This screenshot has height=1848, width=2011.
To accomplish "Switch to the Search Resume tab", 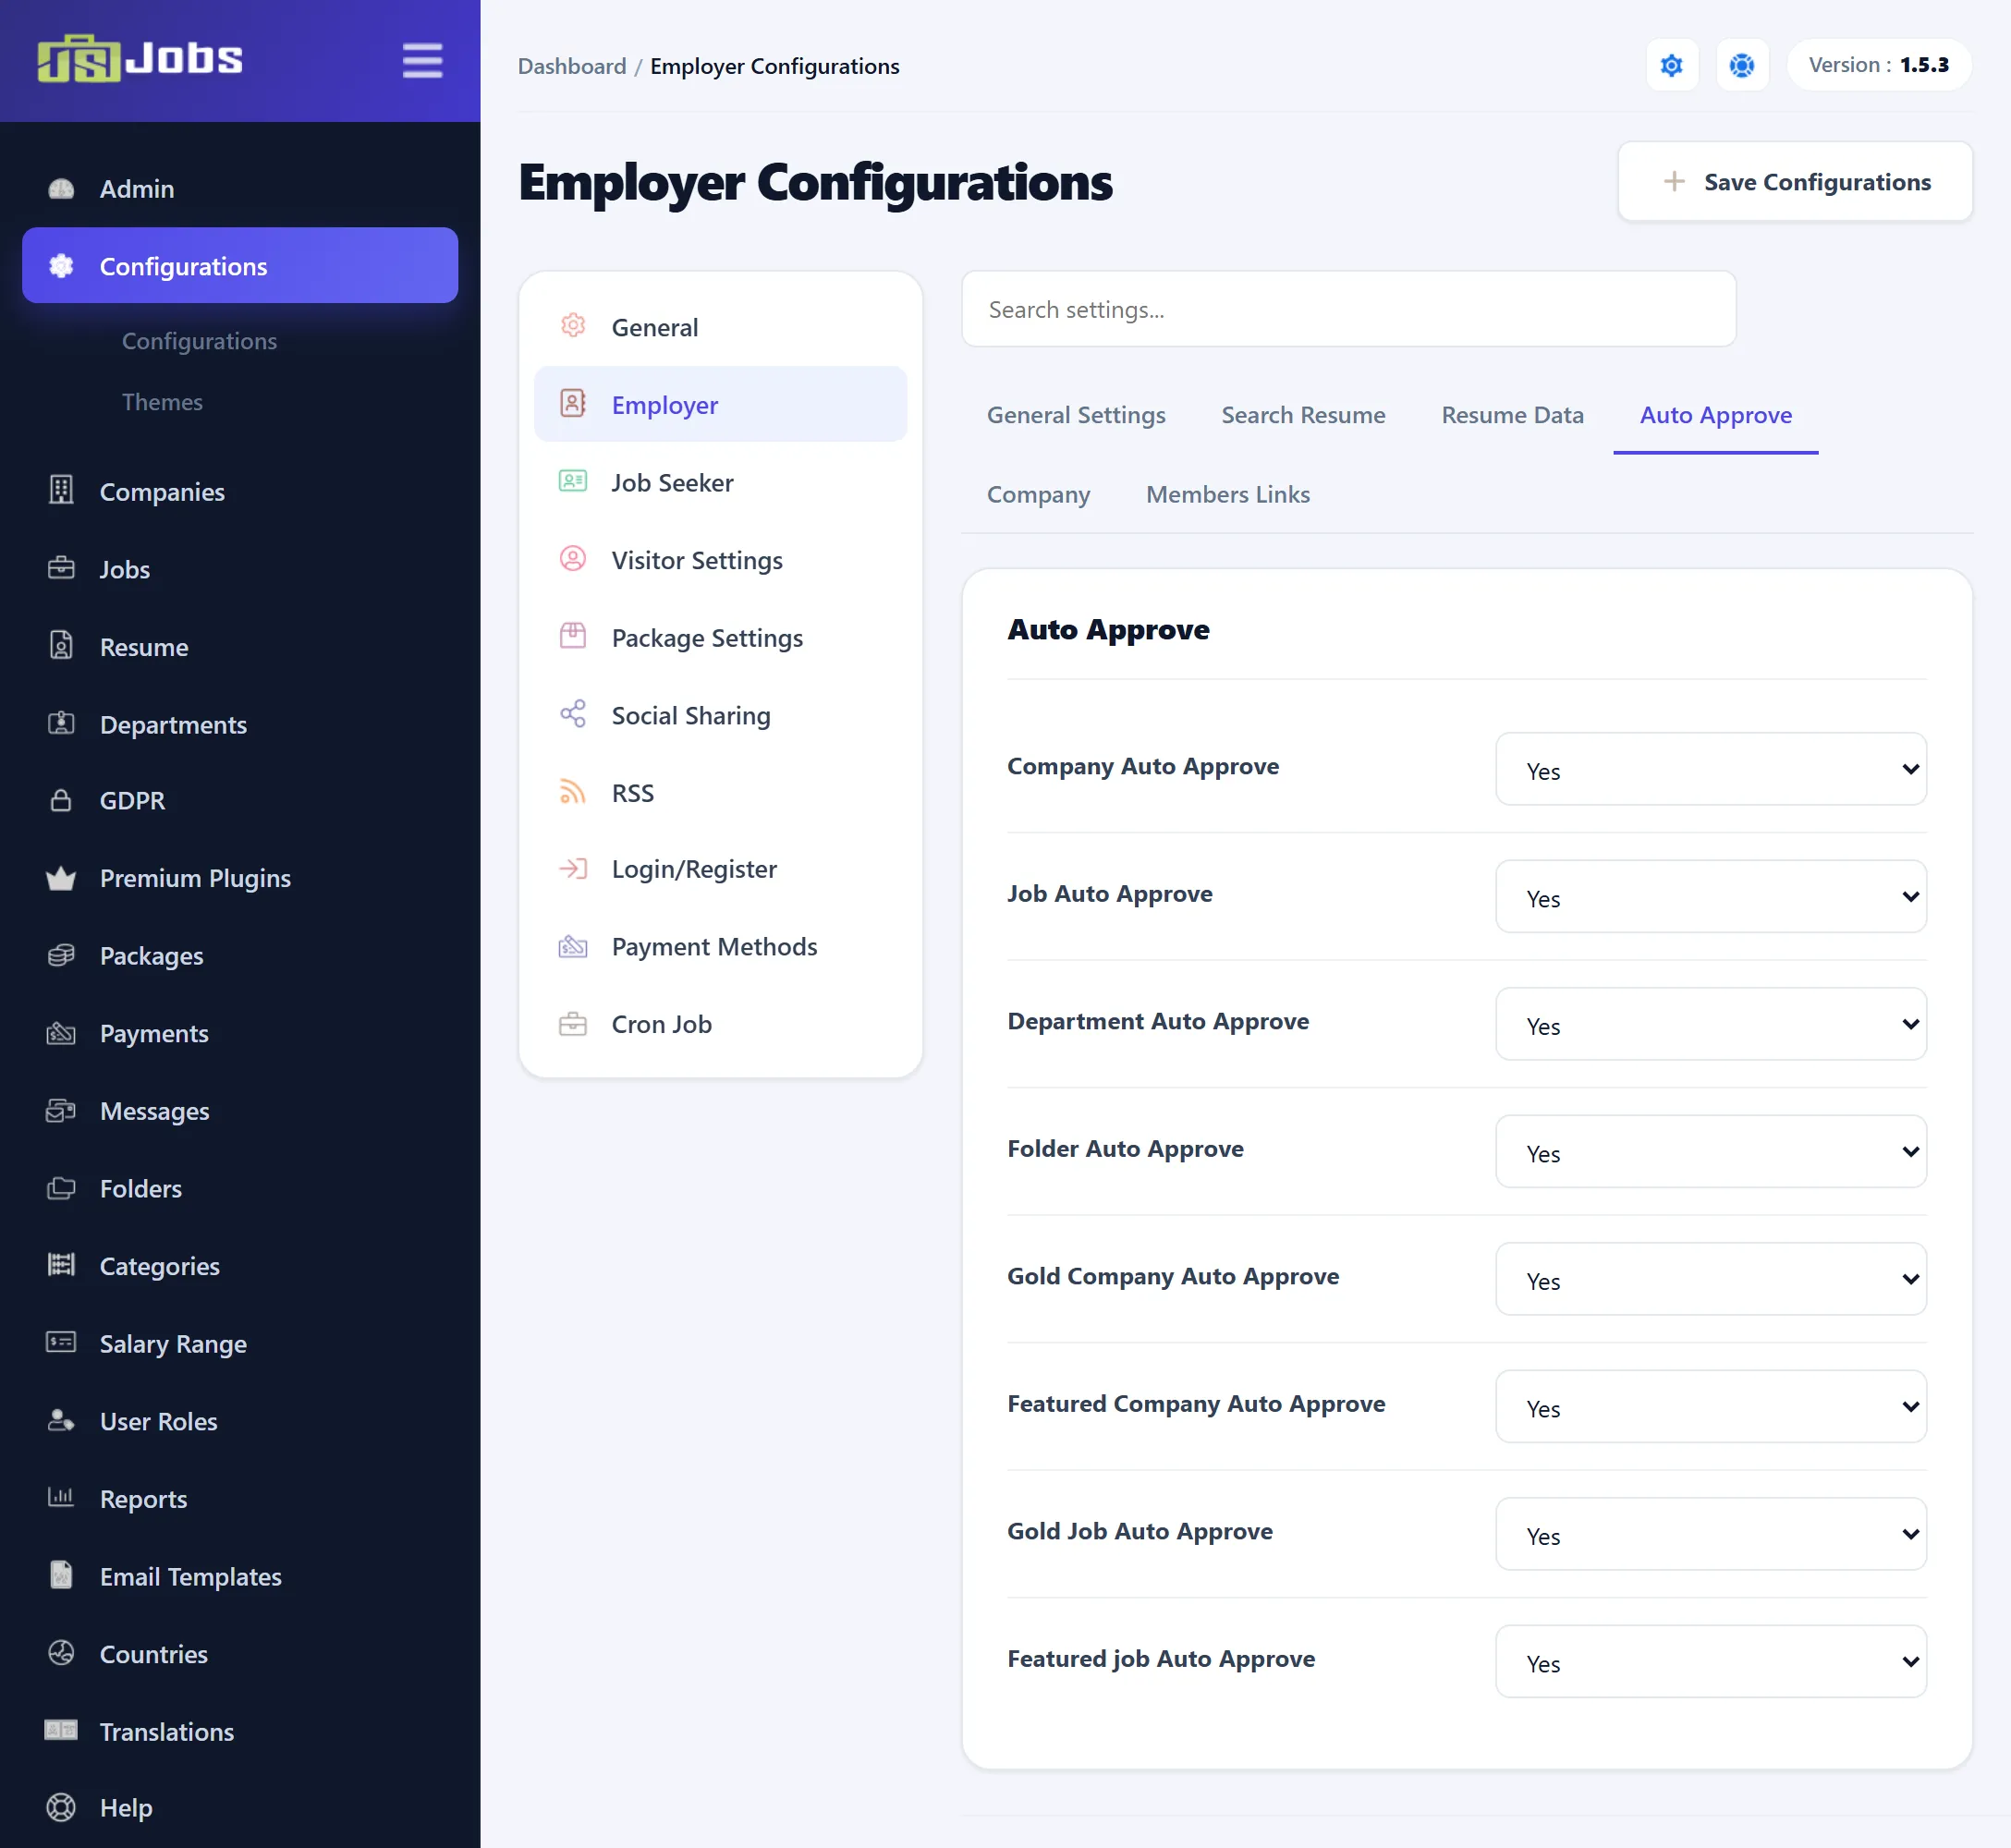I will coord(1303,415).
